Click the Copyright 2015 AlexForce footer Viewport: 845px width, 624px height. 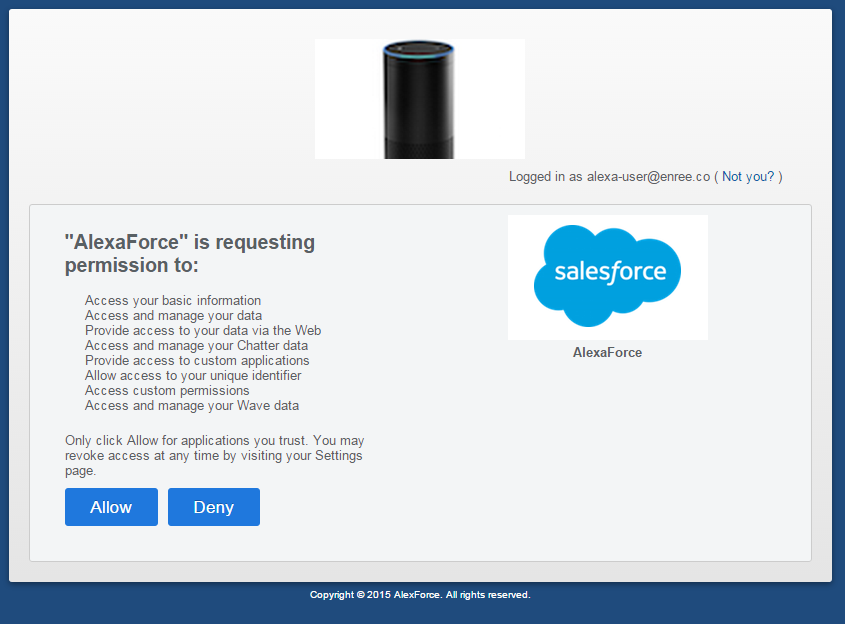[x=420, y=594]
